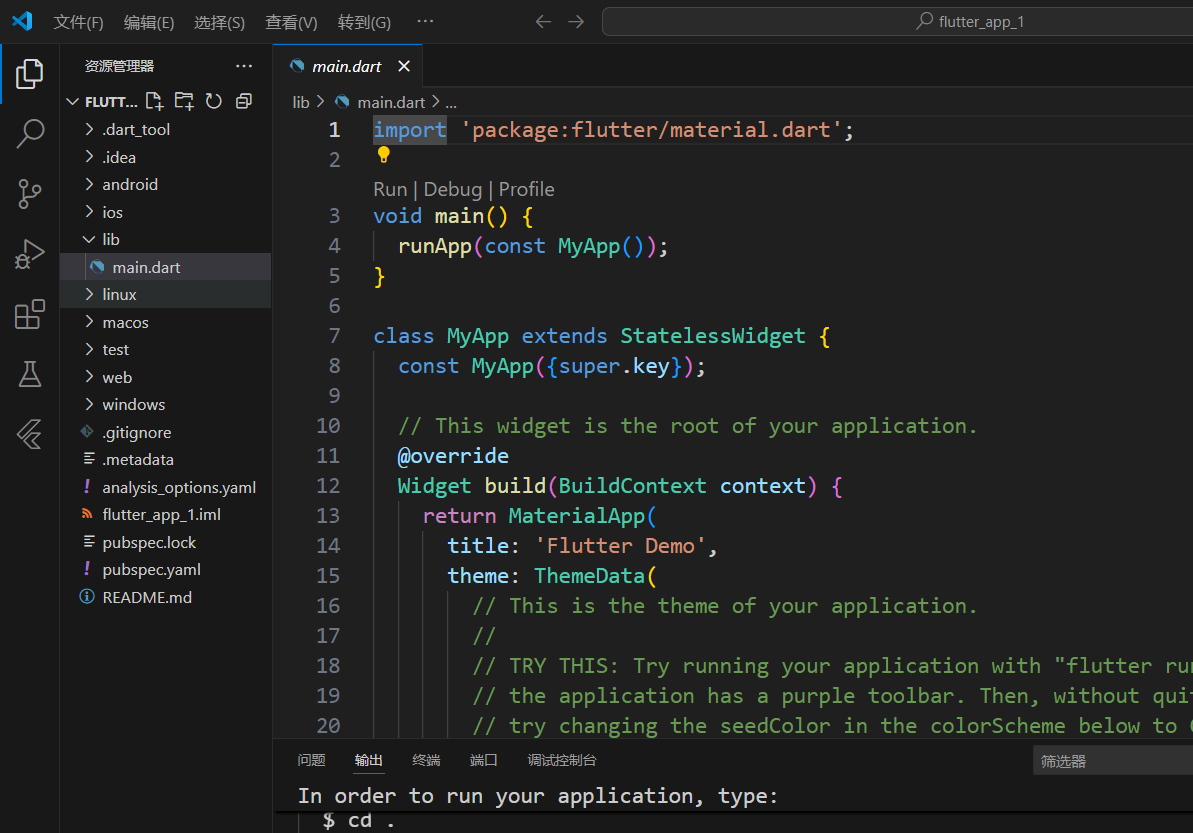Open Run and Debug view
Screen dimensions: 1193x833
[x=30, y=255]
